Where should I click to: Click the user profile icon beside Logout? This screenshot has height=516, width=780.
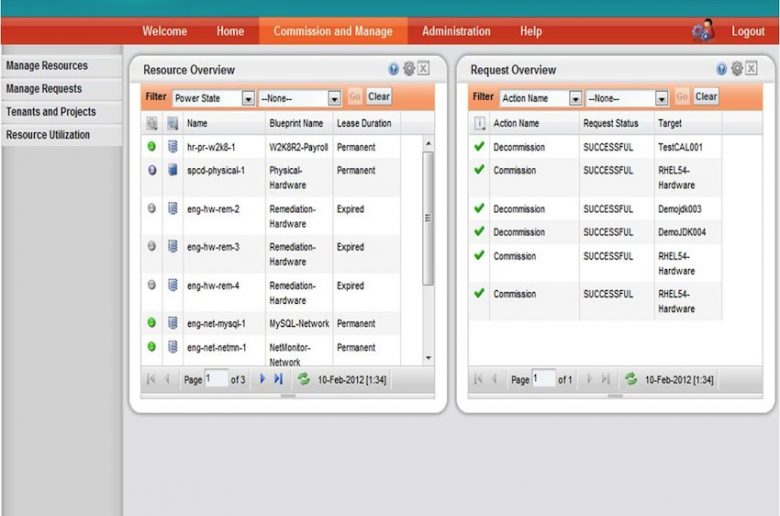[x=704, y=31]
